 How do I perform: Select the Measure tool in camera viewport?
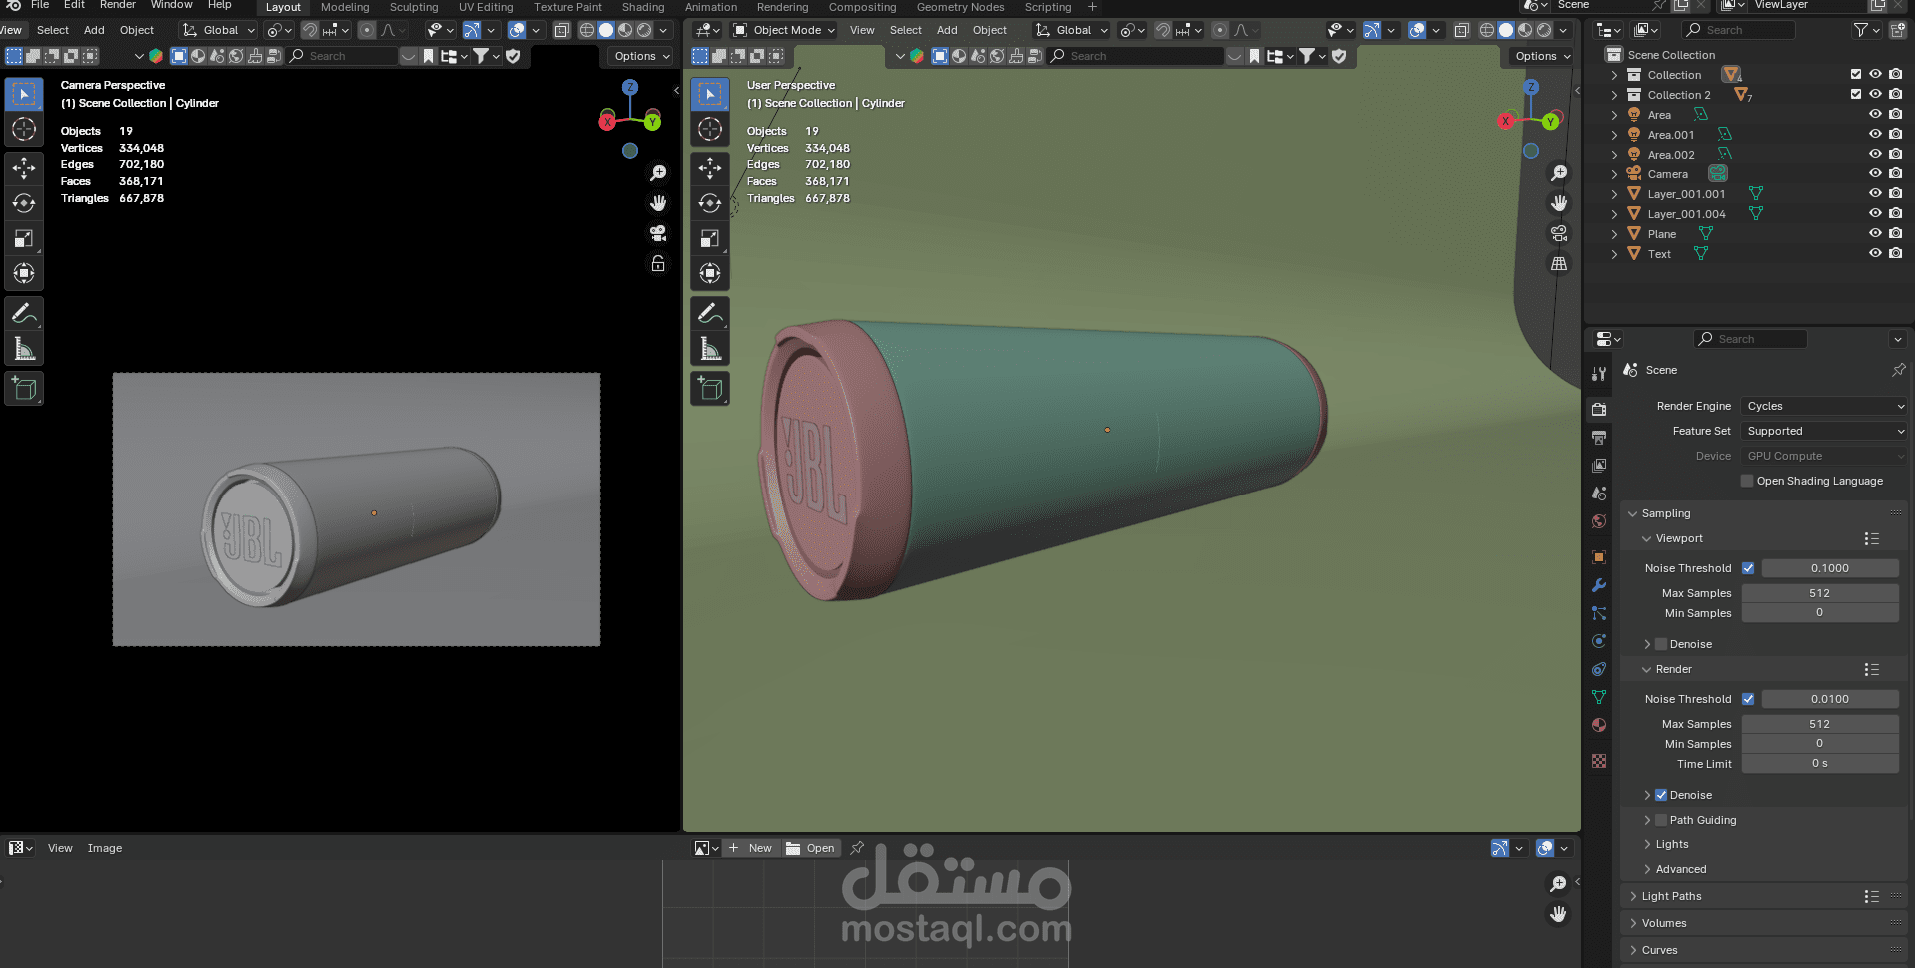24,349
